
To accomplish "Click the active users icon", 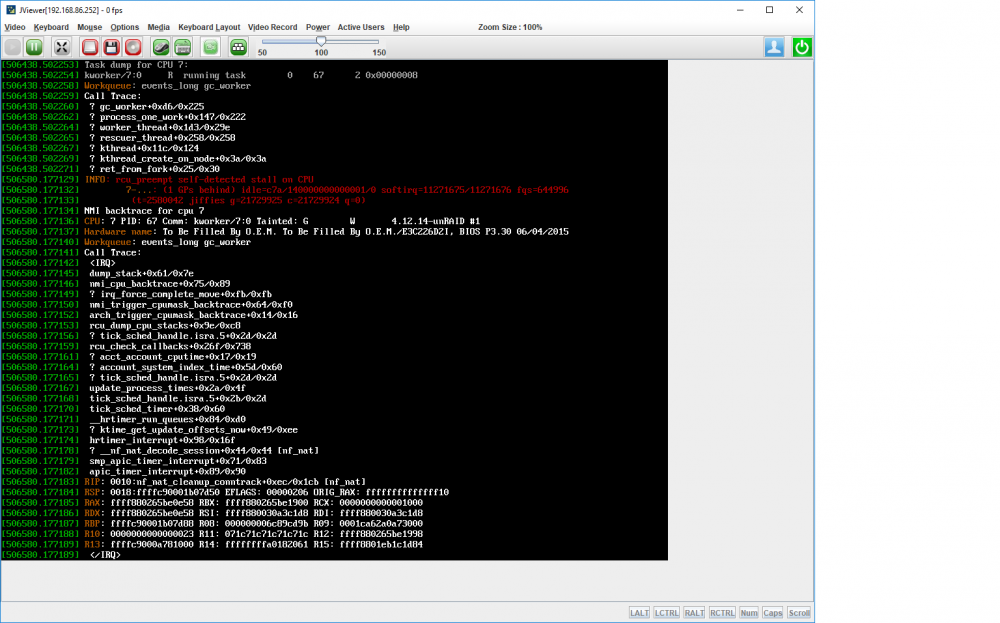I will click(774, 47).
